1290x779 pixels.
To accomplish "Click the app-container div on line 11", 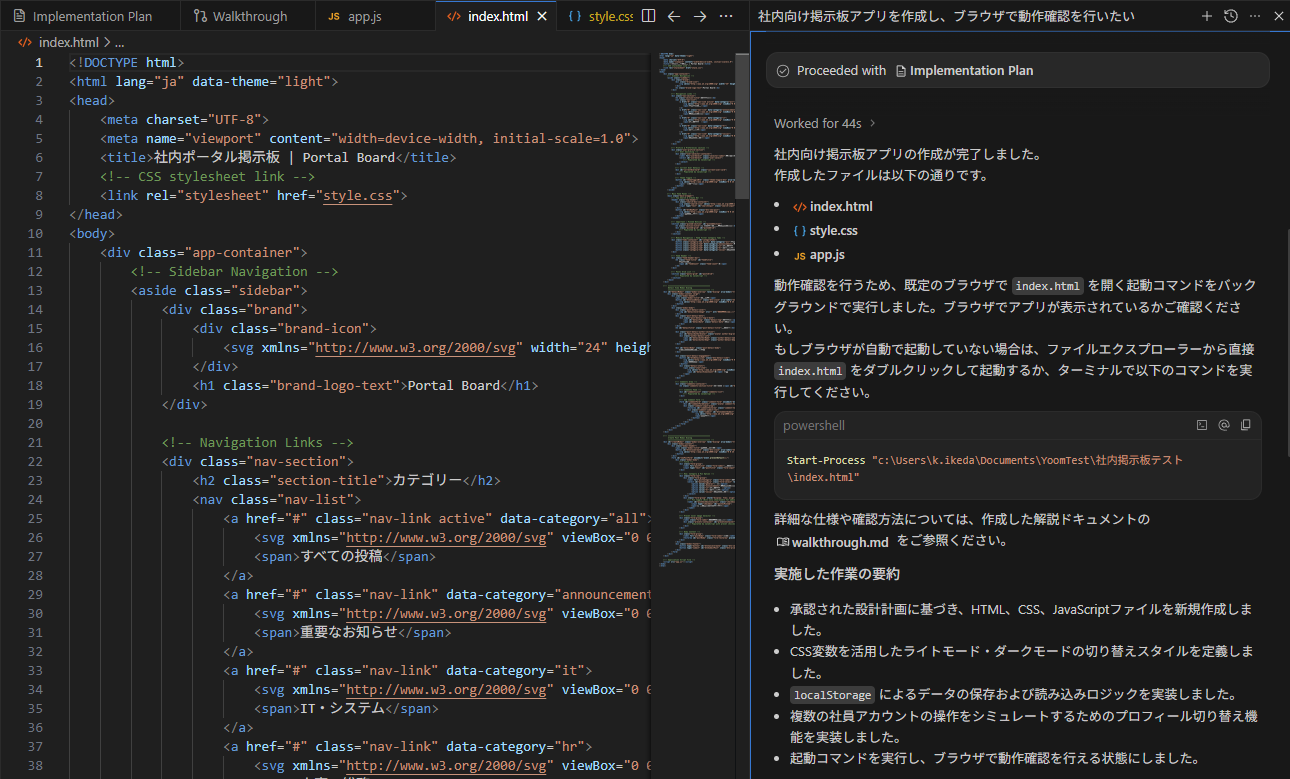I will click(203, 252).
